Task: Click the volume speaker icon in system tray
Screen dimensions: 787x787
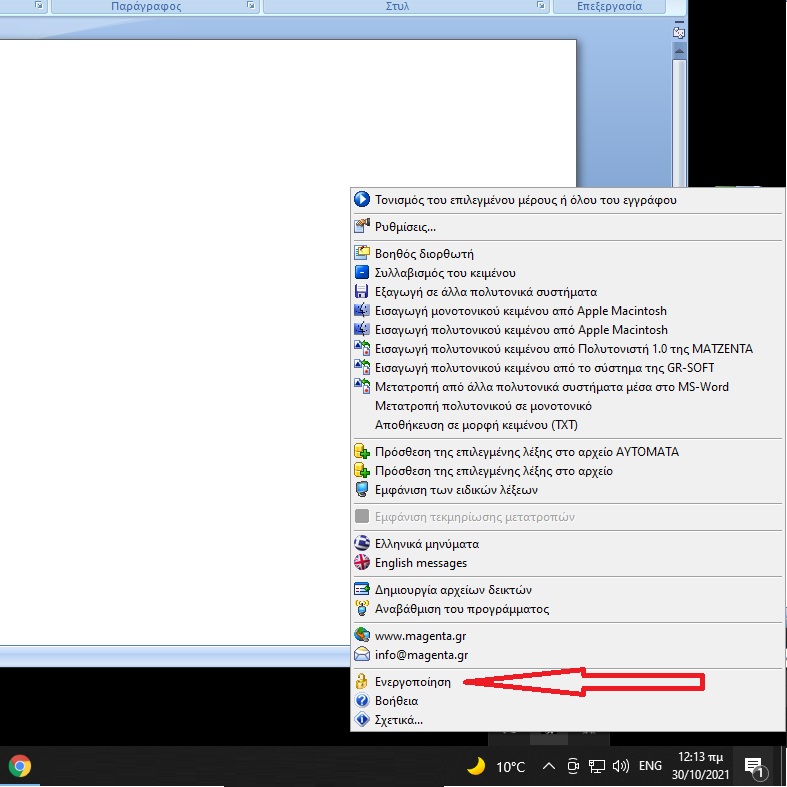Action: click(x=620, y=767)
